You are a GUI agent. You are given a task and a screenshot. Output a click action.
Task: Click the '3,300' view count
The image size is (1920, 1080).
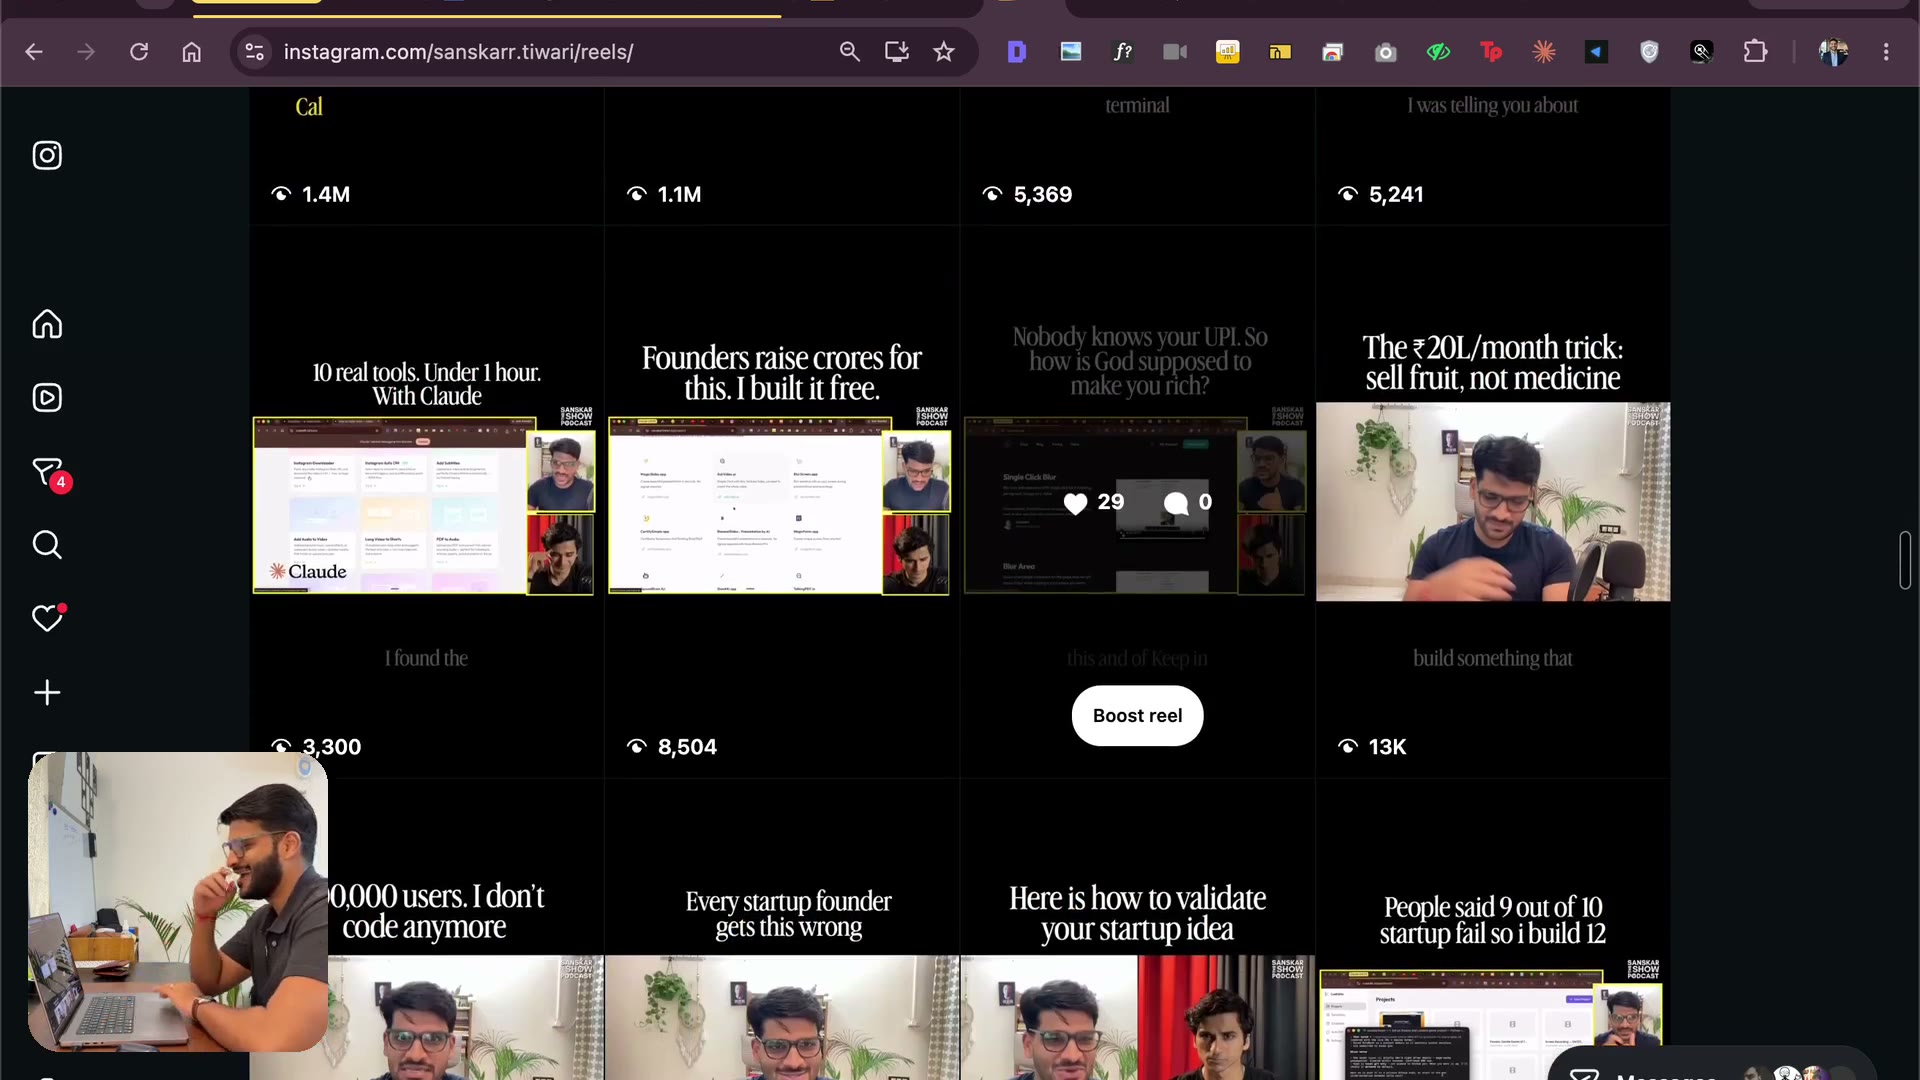click(332, 747)
